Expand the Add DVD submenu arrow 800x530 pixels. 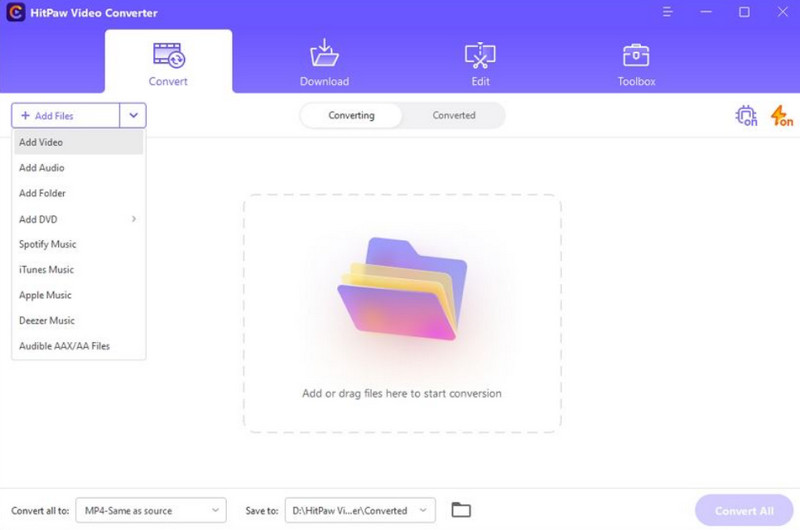click(134, 219)
